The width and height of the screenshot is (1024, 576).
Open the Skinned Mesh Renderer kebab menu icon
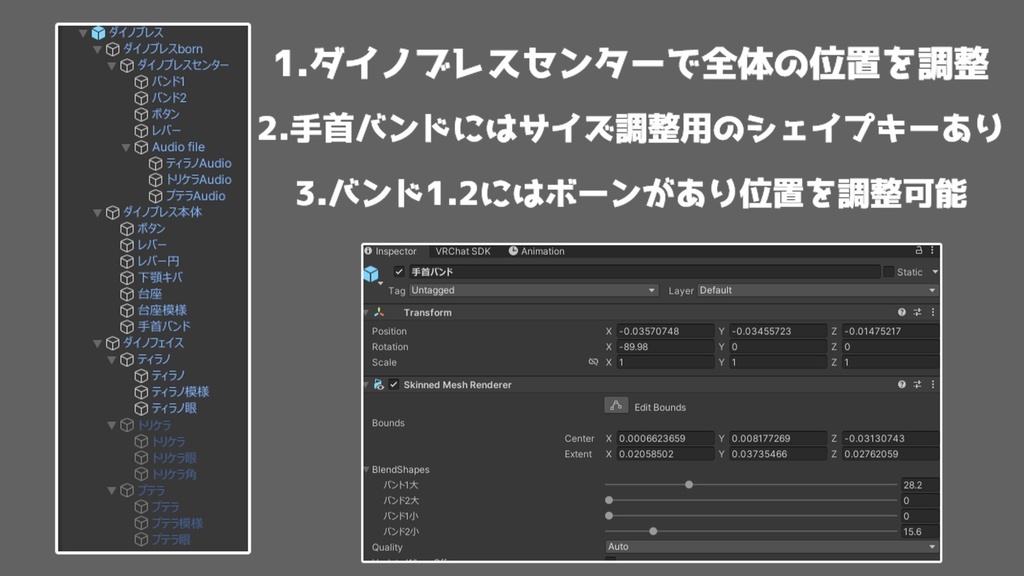[933, 384]
